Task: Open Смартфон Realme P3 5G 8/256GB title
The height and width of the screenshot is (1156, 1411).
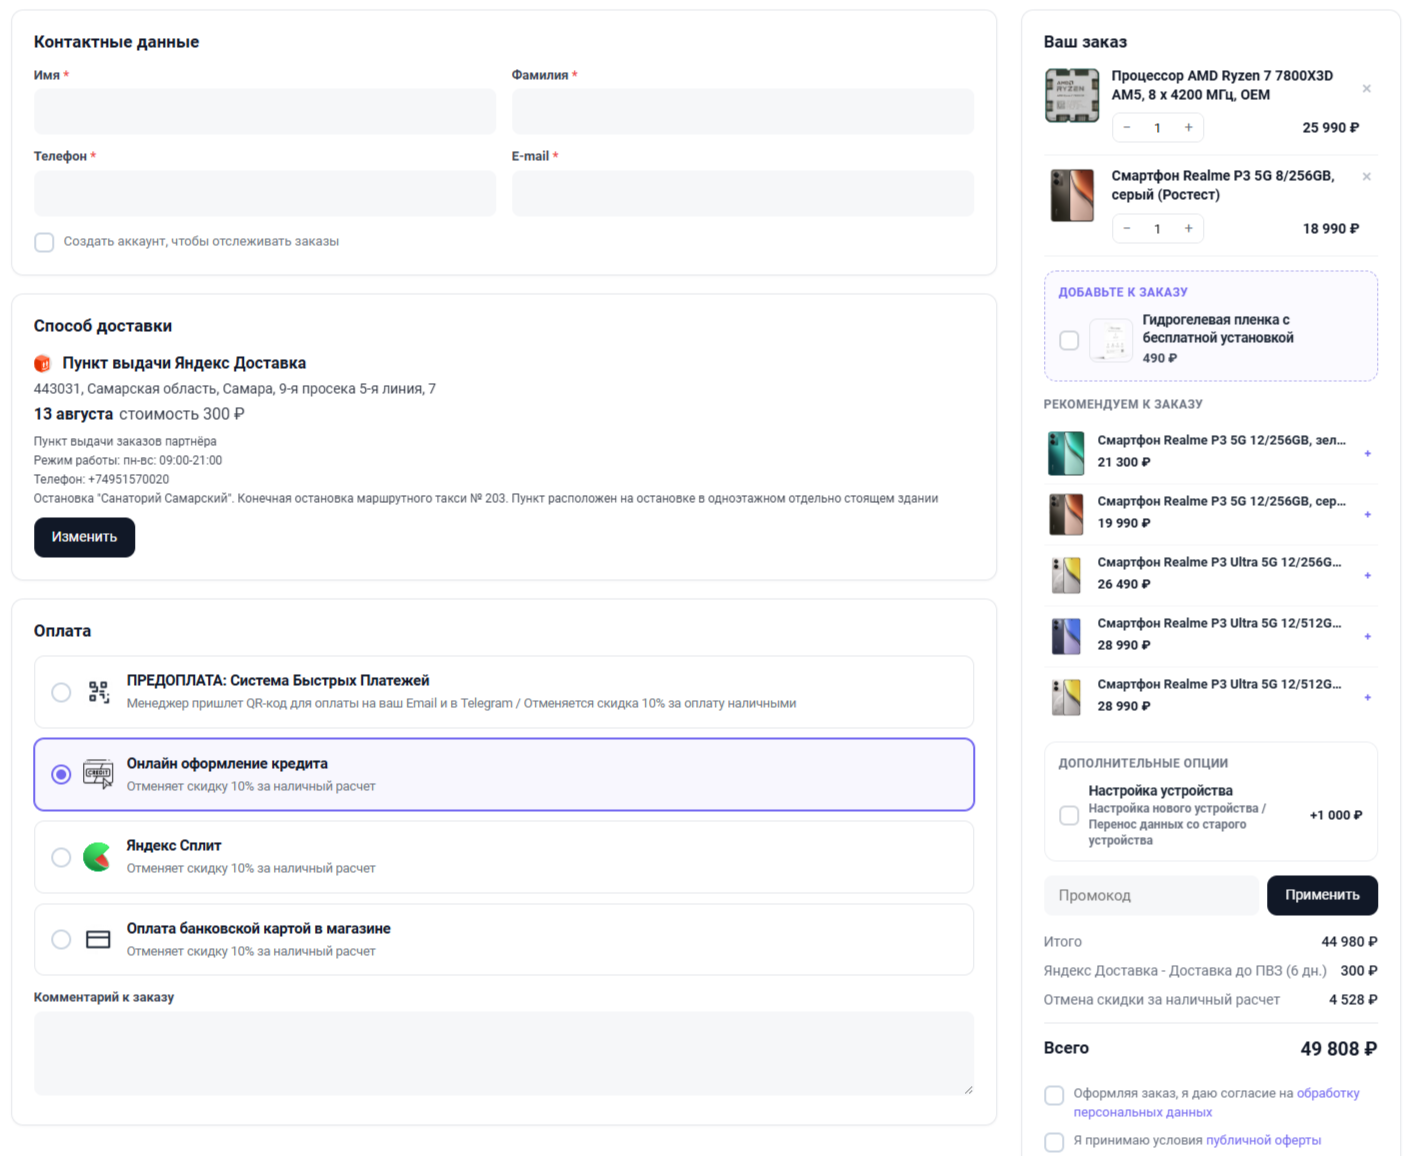Action: coord(1222,185)
